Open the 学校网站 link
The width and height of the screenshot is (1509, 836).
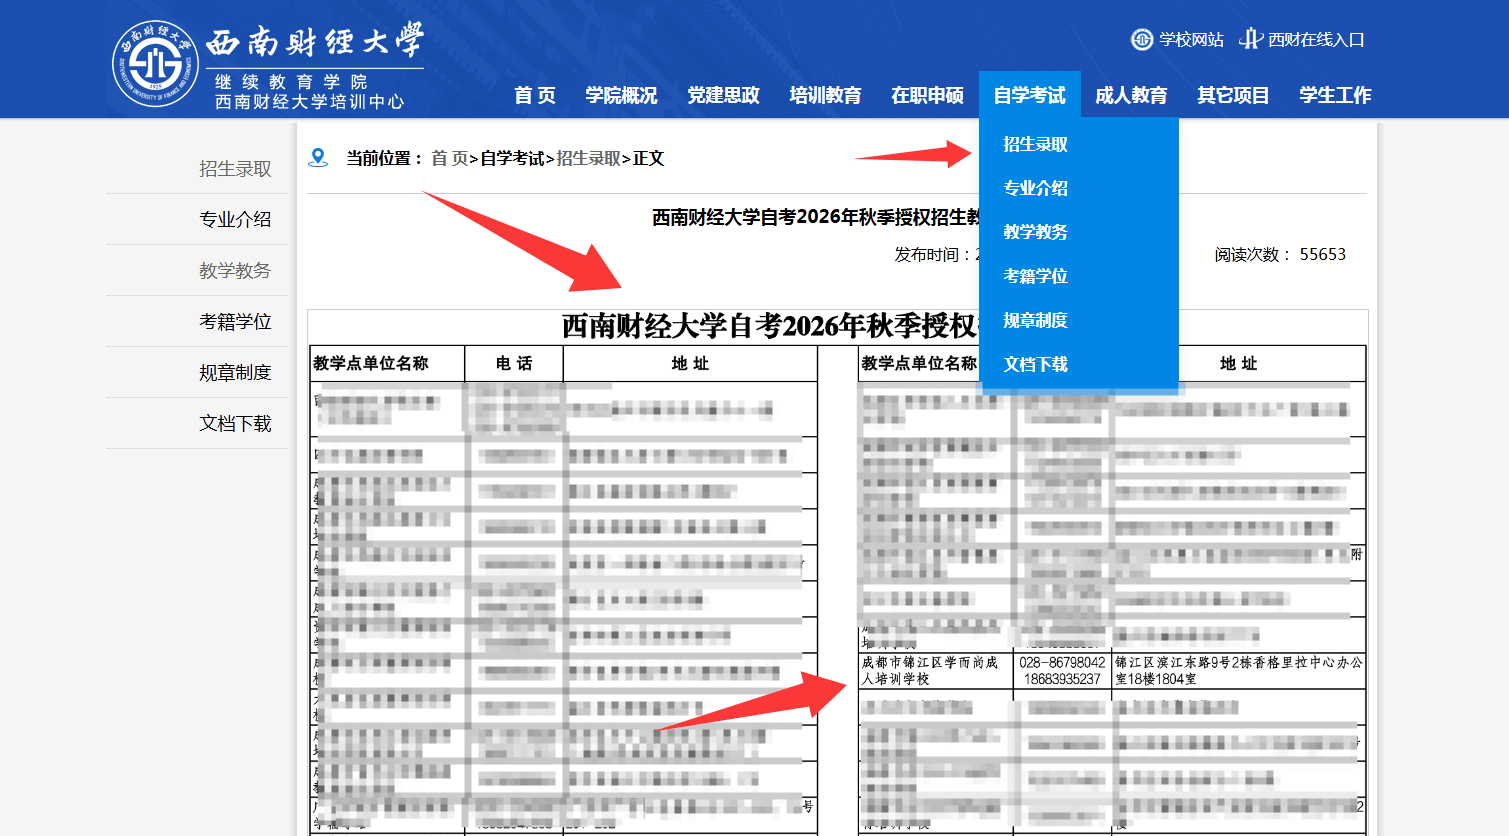pyautogui.click(x=1191, y=40)
